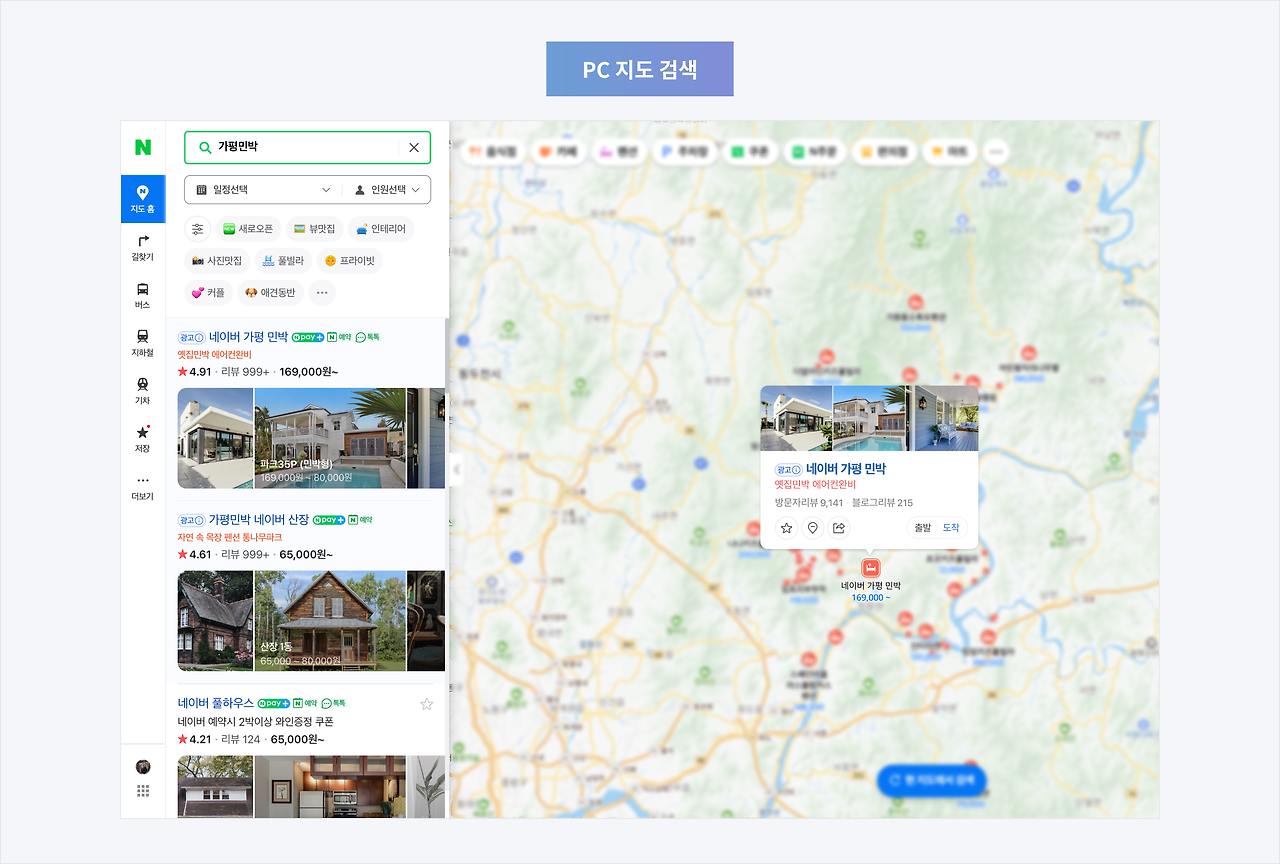Set as 출발 departure point in popup

click(923, 528)
